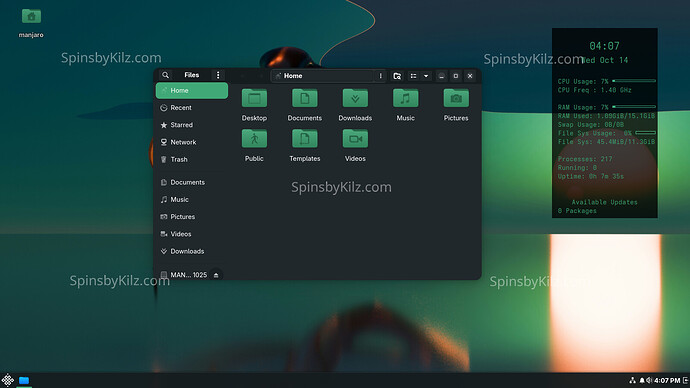Image resolution: width=690 pixels, height=388 pixels.
Task: Select the Public folder icon
Action: 254,139
